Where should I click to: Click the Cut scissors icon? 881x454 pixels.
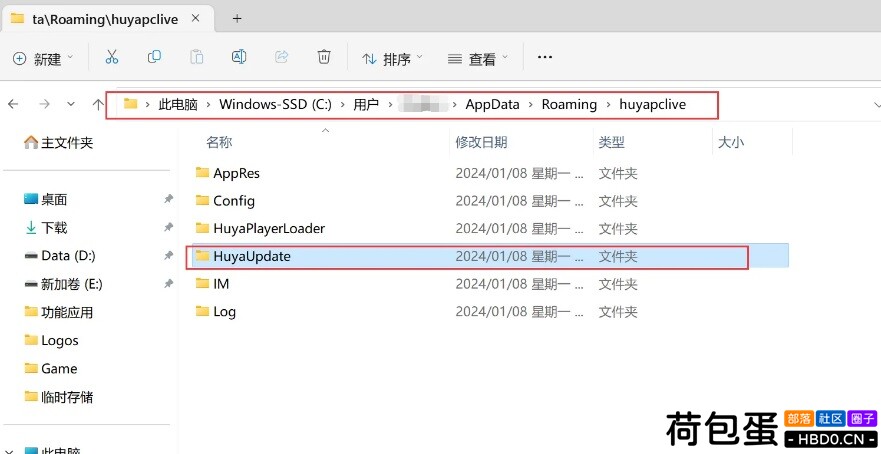click(x=112, y=57)
